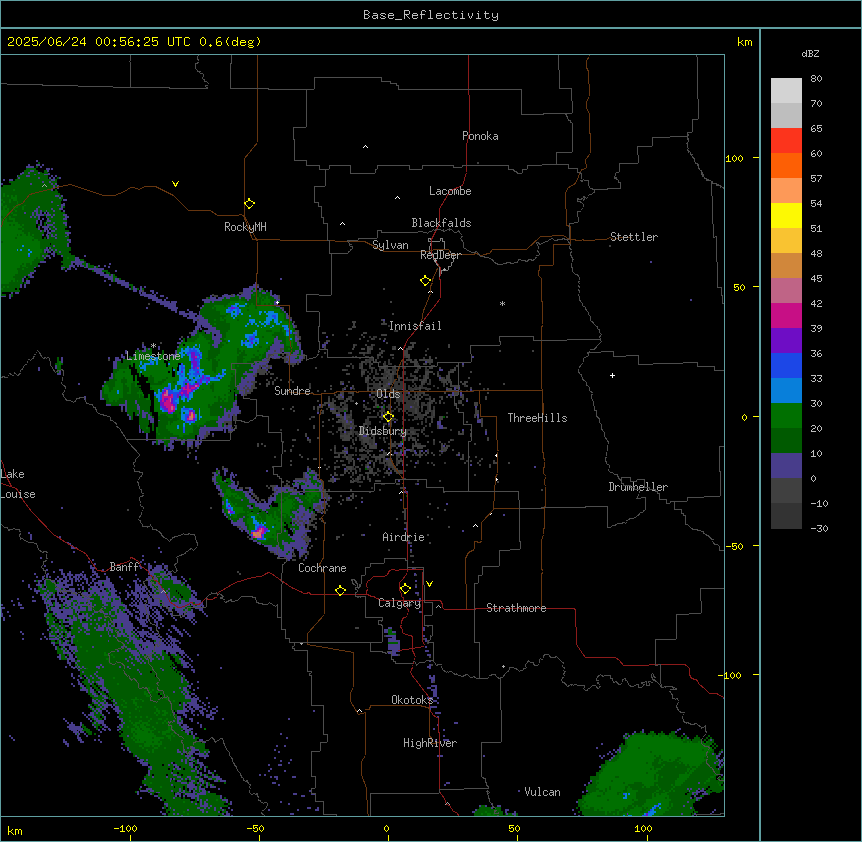Click the yellow diamond marker below Cochrane

tap(340, 590)
